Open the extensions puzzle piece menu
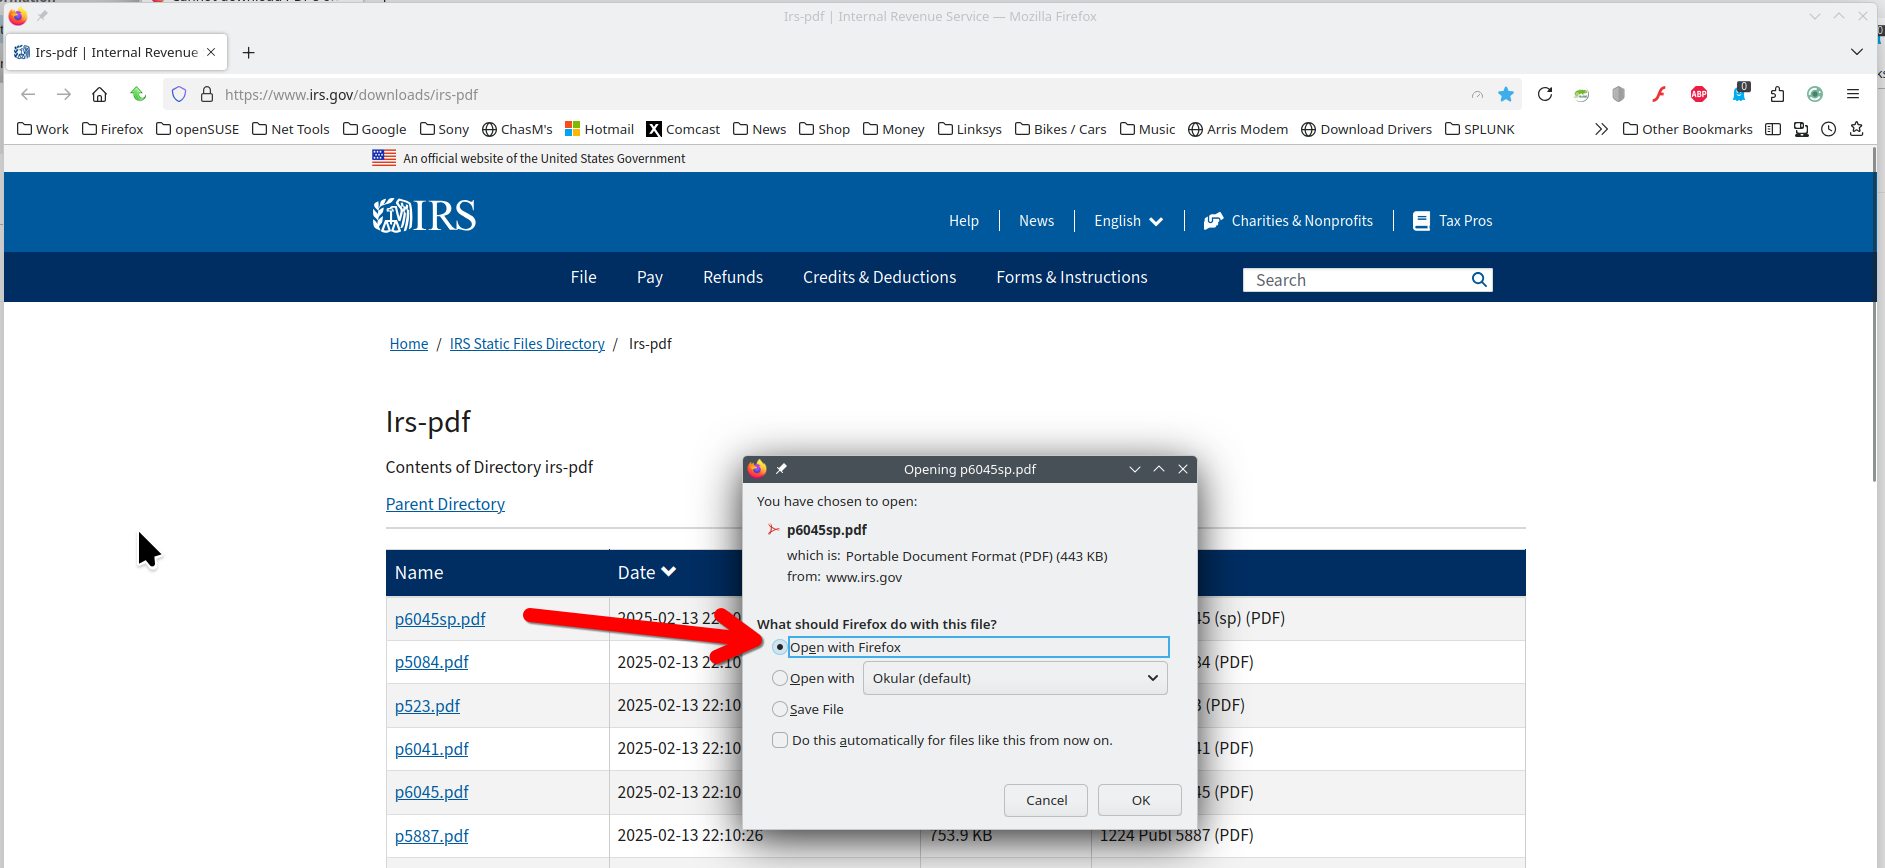 coord(1777,94)
